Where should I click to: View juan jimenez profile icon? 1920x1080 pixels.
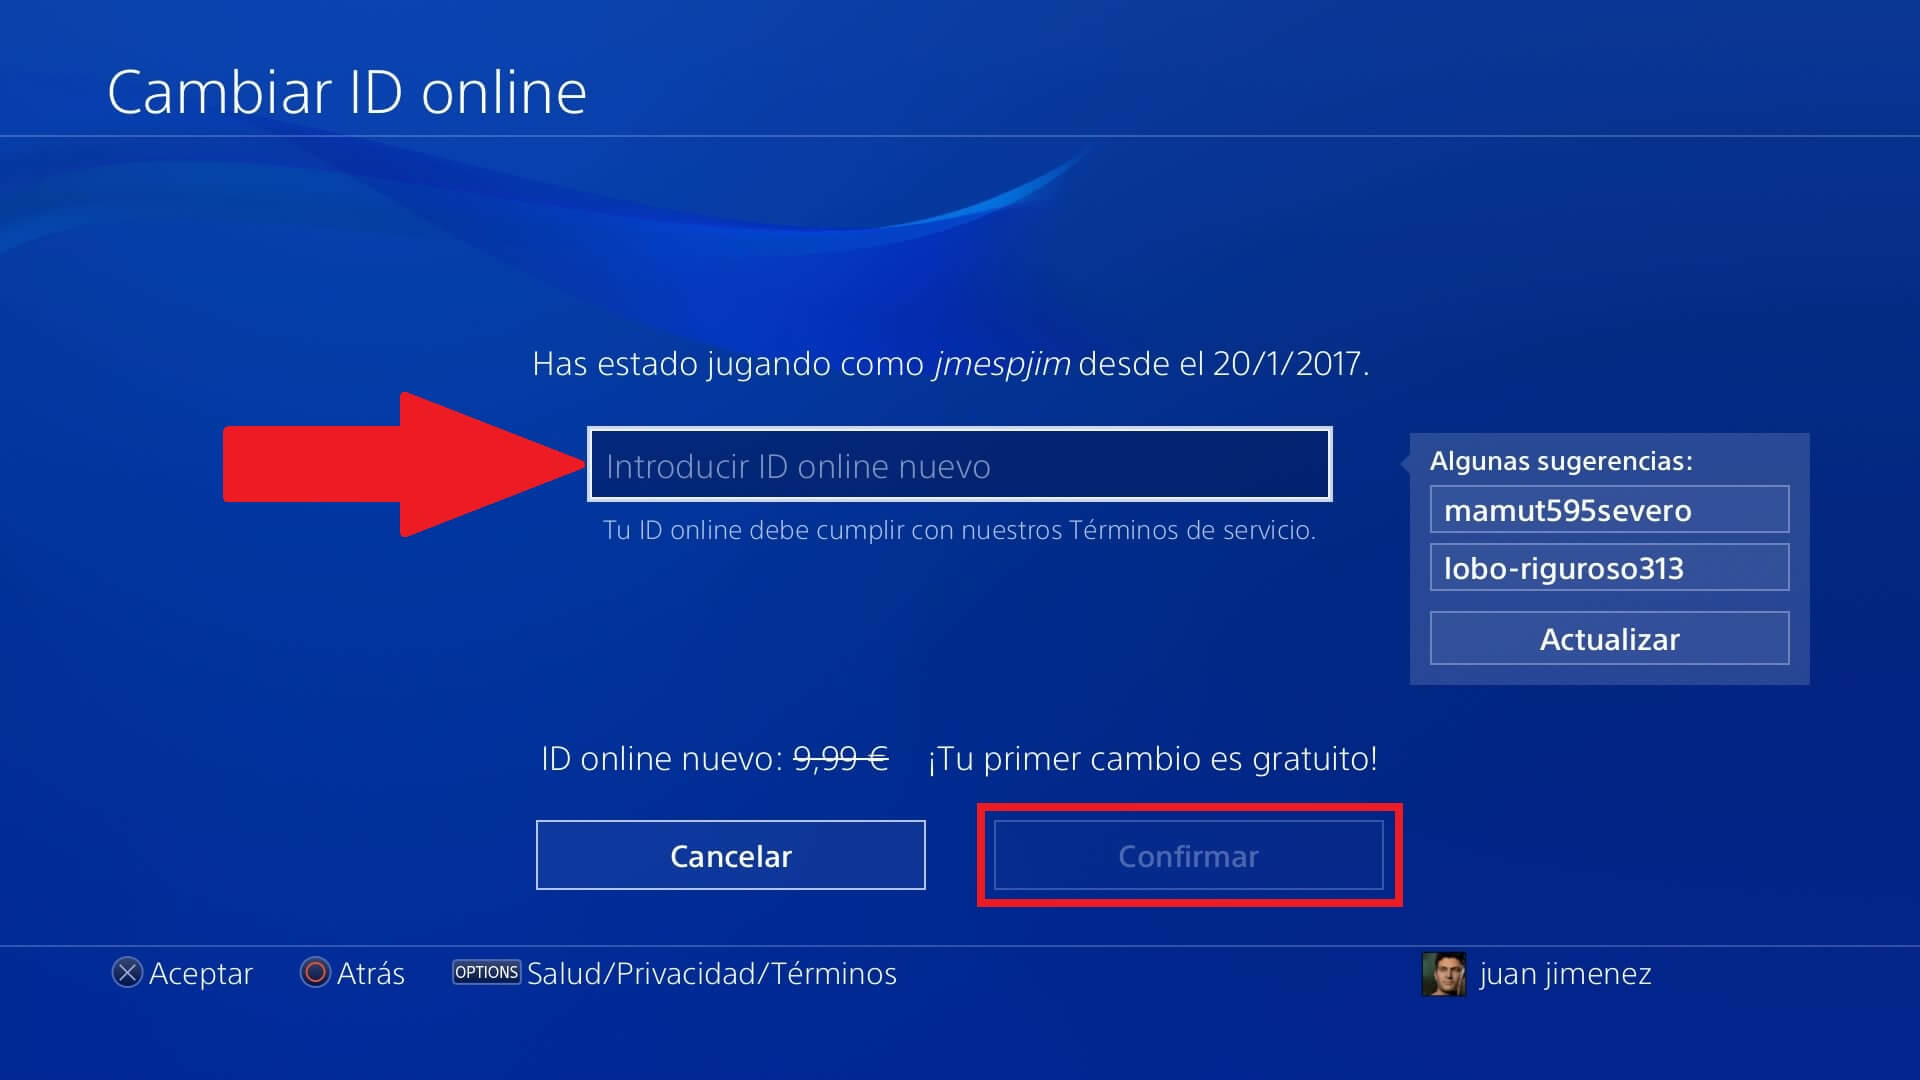click(1445, 975)
